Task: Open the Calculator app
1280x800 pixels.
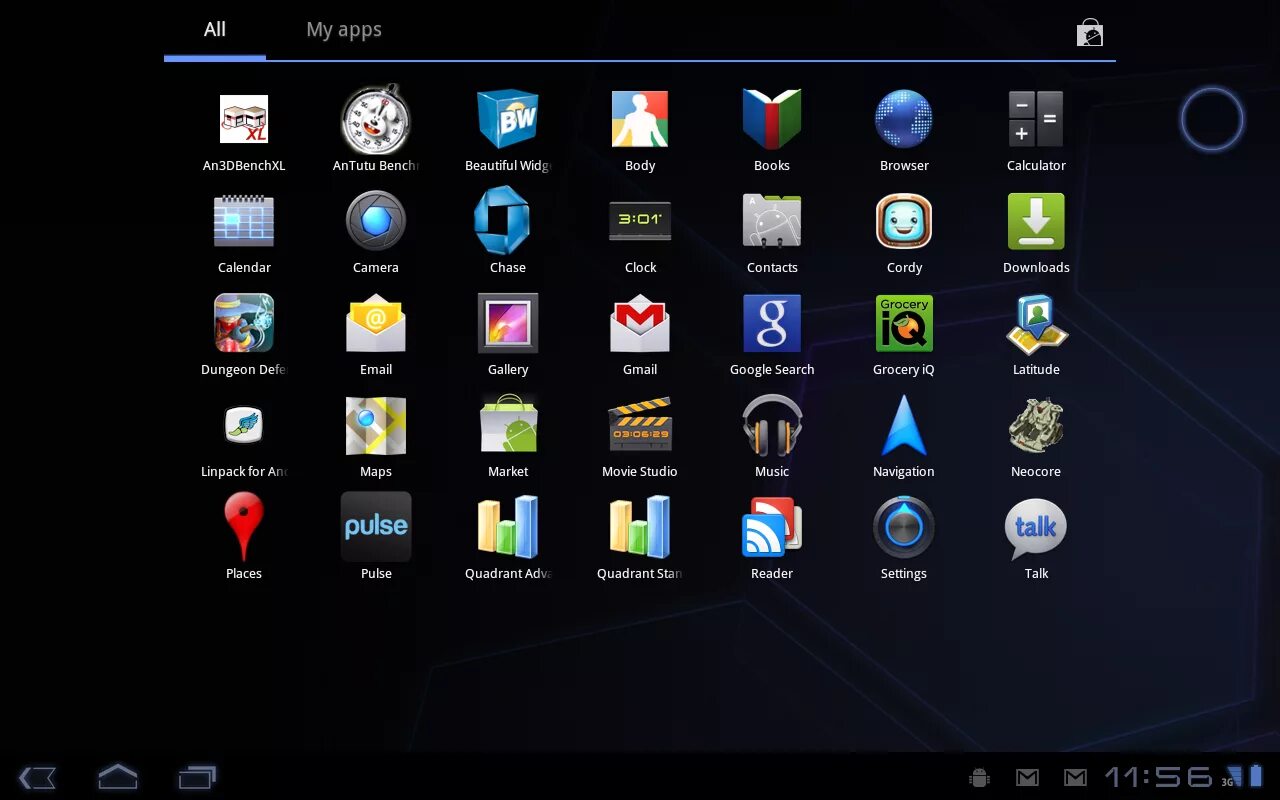Action: (1036, 120)
